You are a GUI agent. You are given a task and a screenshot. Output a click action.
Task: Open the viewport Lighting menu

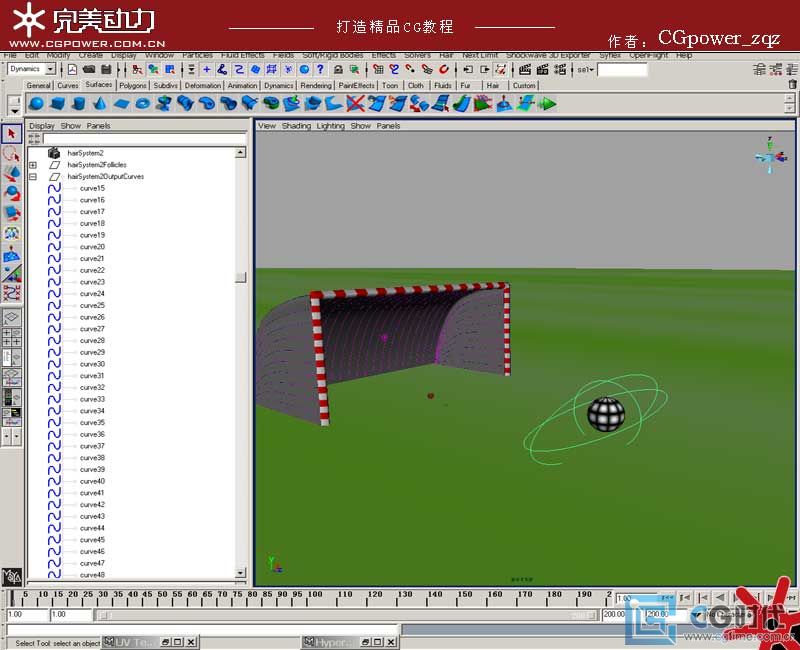click(330, 126)
